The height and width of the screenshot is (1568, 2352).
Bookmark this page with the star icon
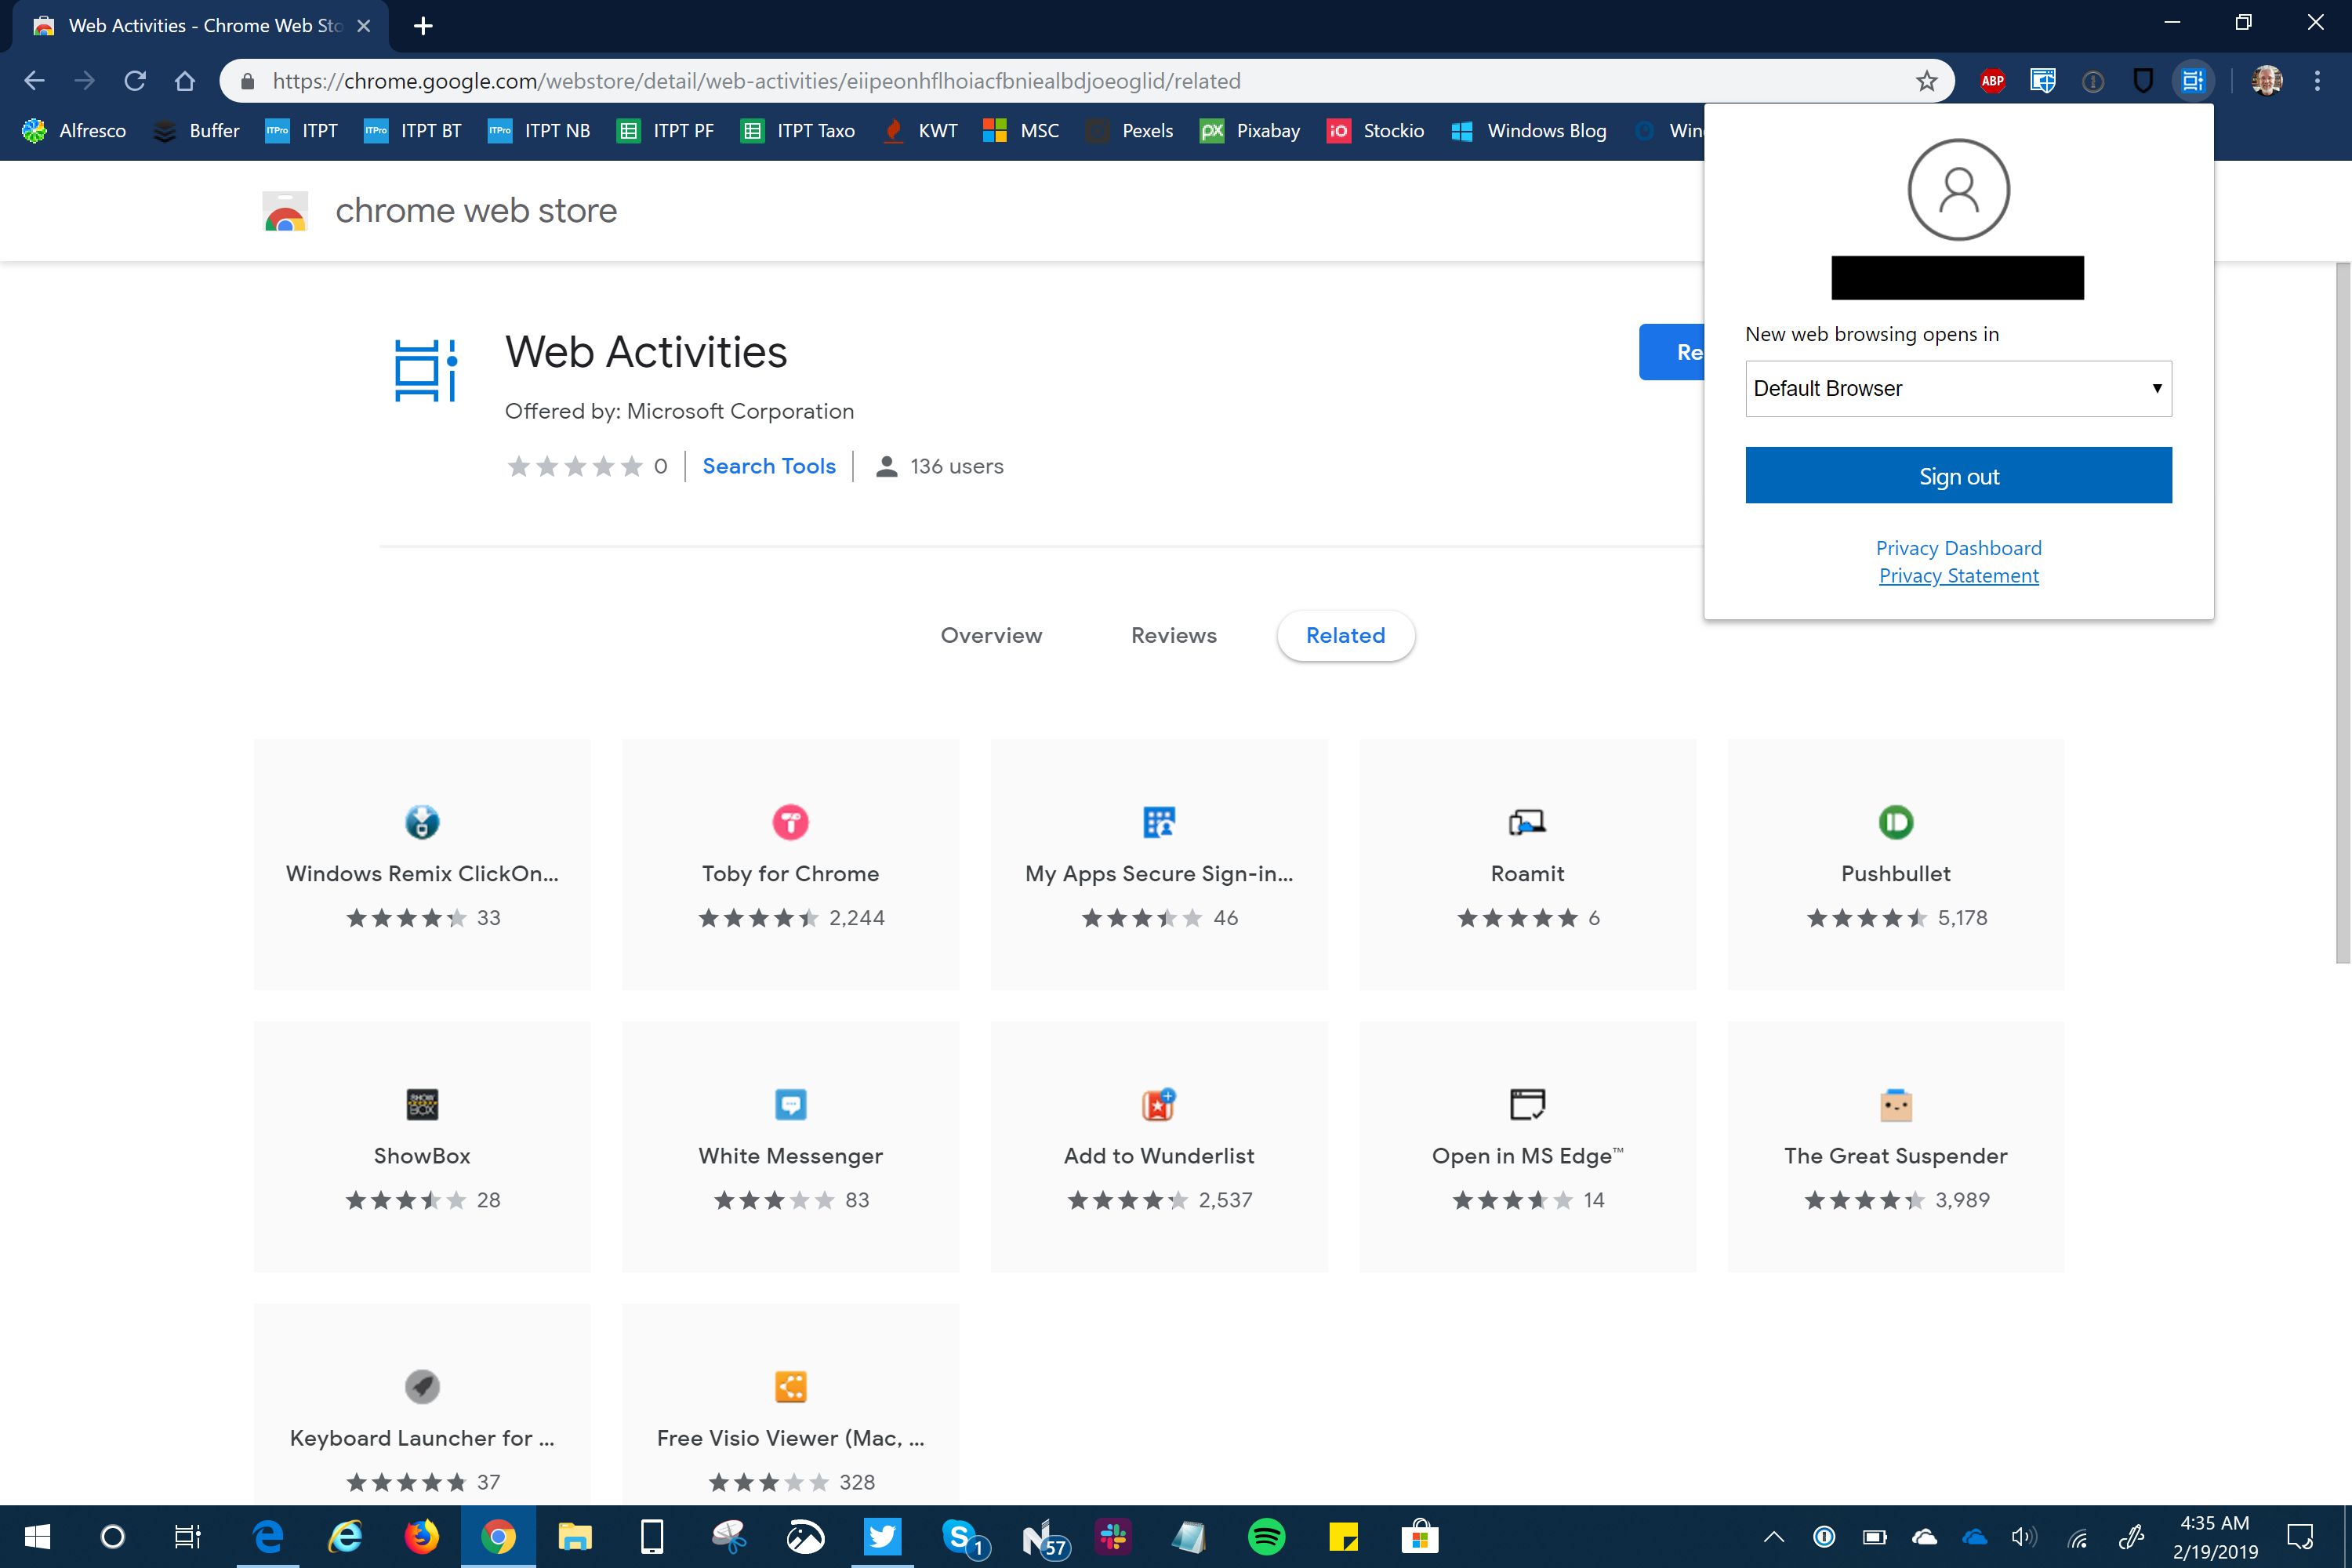(1926, 81)
